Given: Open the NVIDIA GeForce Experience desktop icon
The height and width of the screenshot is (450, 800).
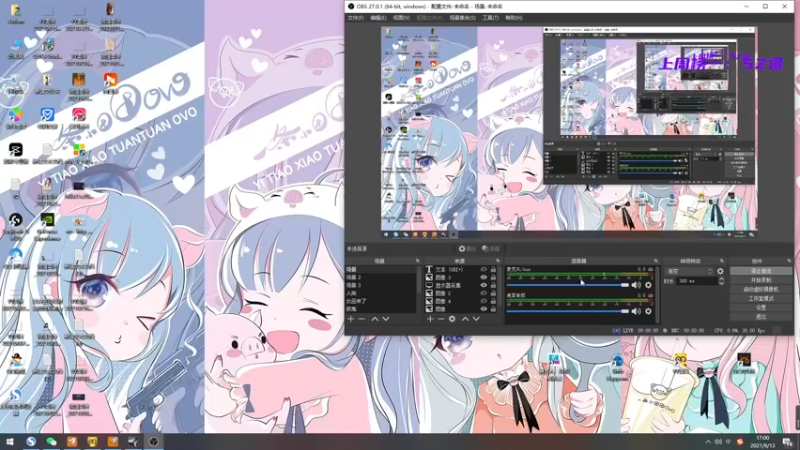Looking at the screenshot, I should [47, 225].
